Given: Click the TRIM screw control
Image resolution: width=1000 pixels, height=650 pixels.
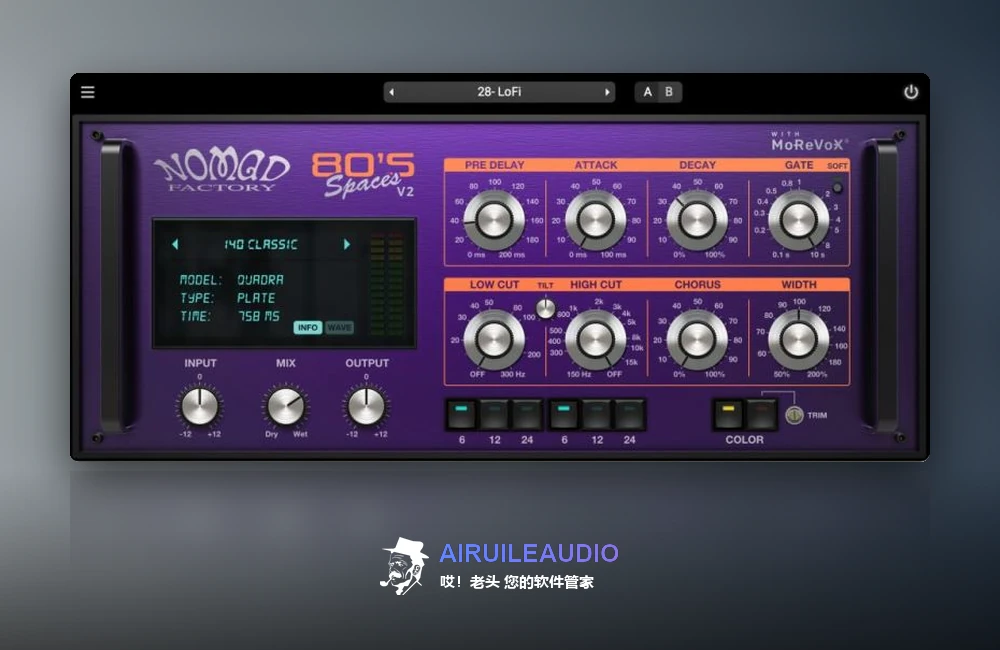Looking at the screenshot, I should pos(794,415).
